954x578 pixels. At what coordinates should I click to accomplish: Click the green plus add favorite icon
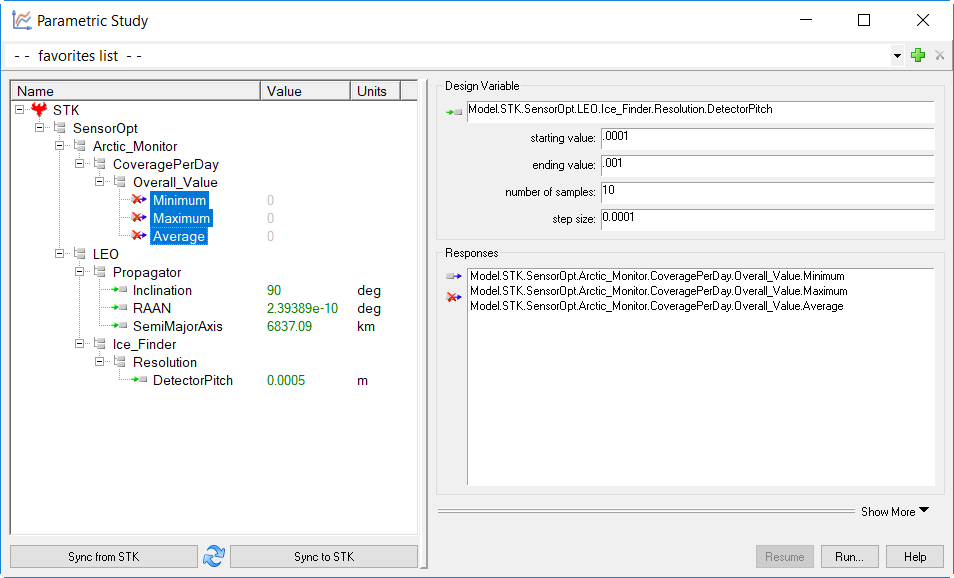click(x=918, y=56)
